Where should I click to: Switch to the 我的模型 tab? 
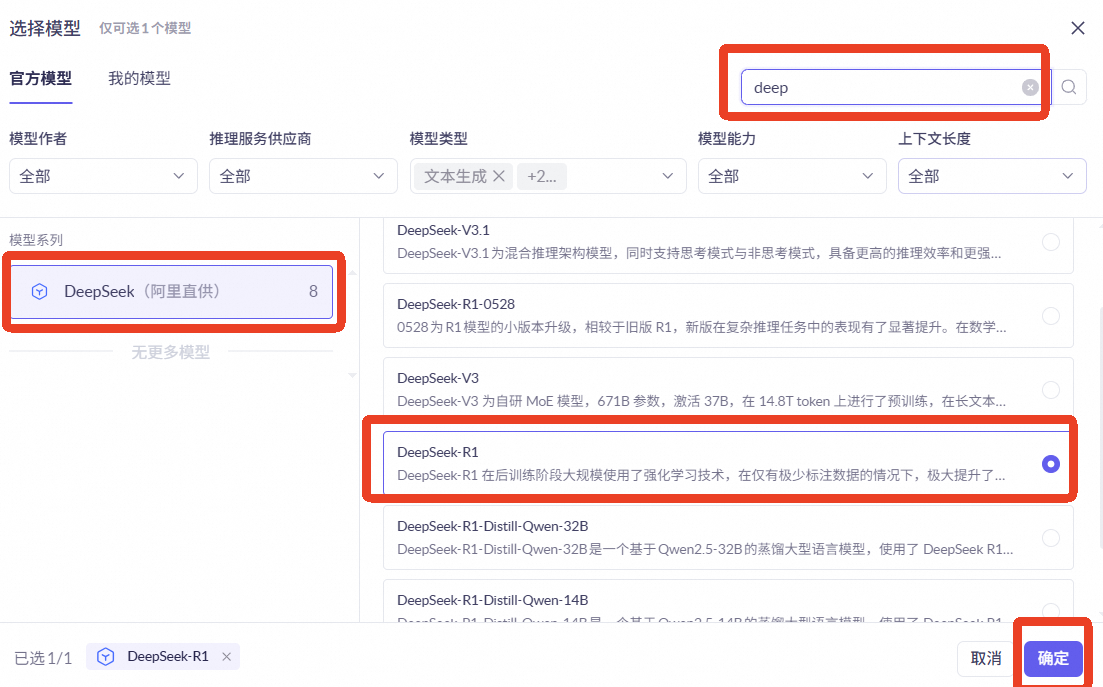point(139,78)
